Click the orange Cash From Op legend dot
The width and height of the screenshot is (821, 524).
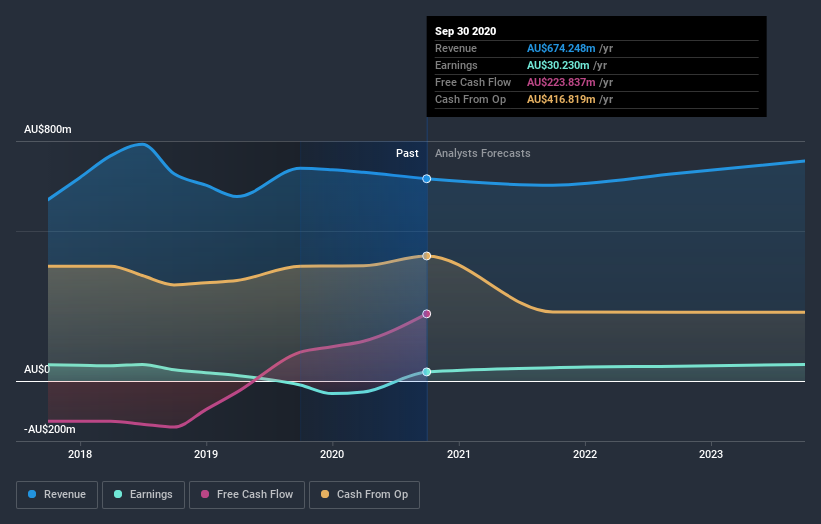click(325, 494)
